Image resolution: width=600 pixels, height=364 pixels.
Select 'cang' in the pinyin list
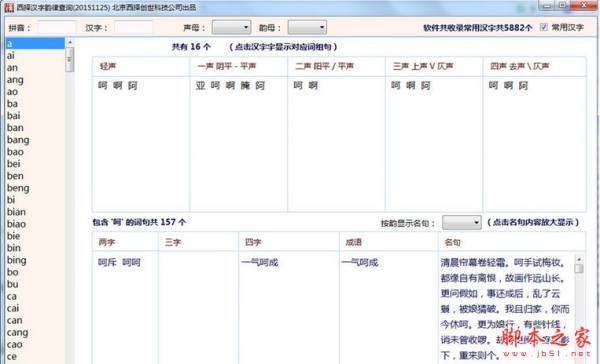35,332
